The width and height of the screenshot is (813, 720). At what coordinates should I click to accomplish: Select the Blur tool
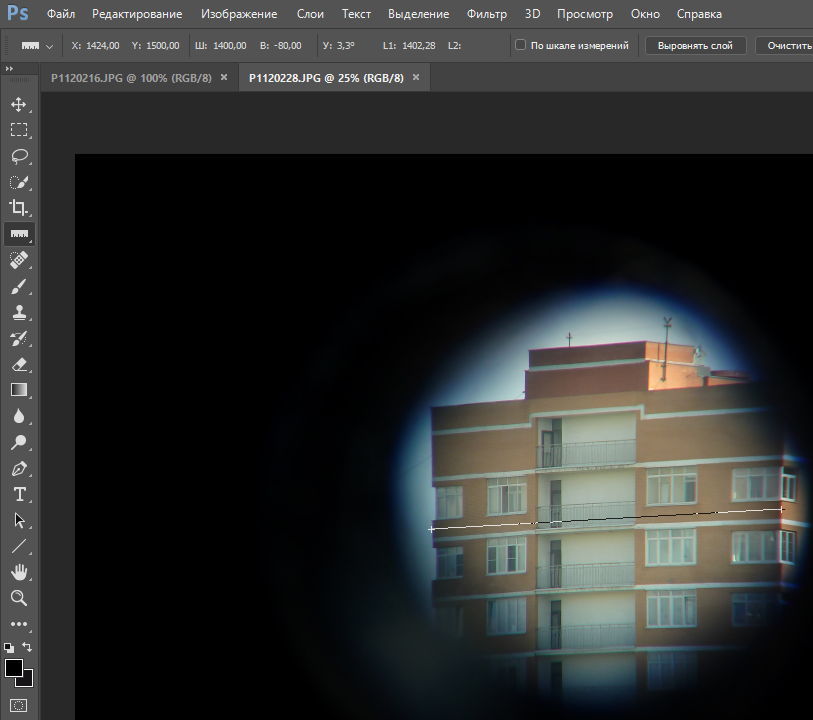[x=19, y=416]
